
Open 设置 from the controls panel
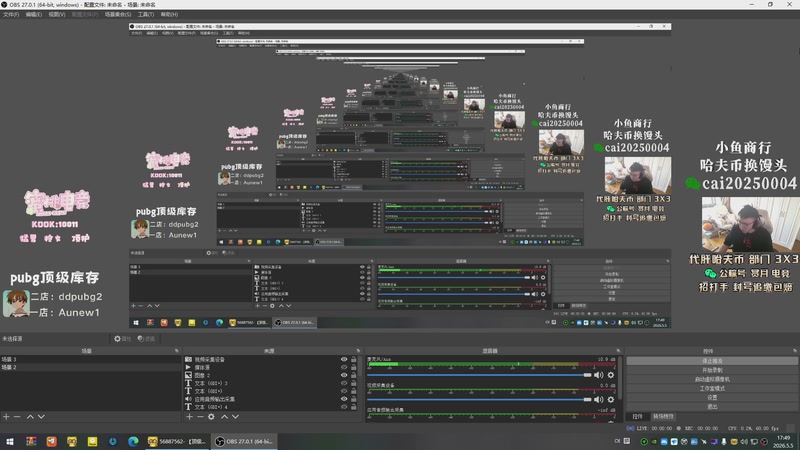point(712,397)
